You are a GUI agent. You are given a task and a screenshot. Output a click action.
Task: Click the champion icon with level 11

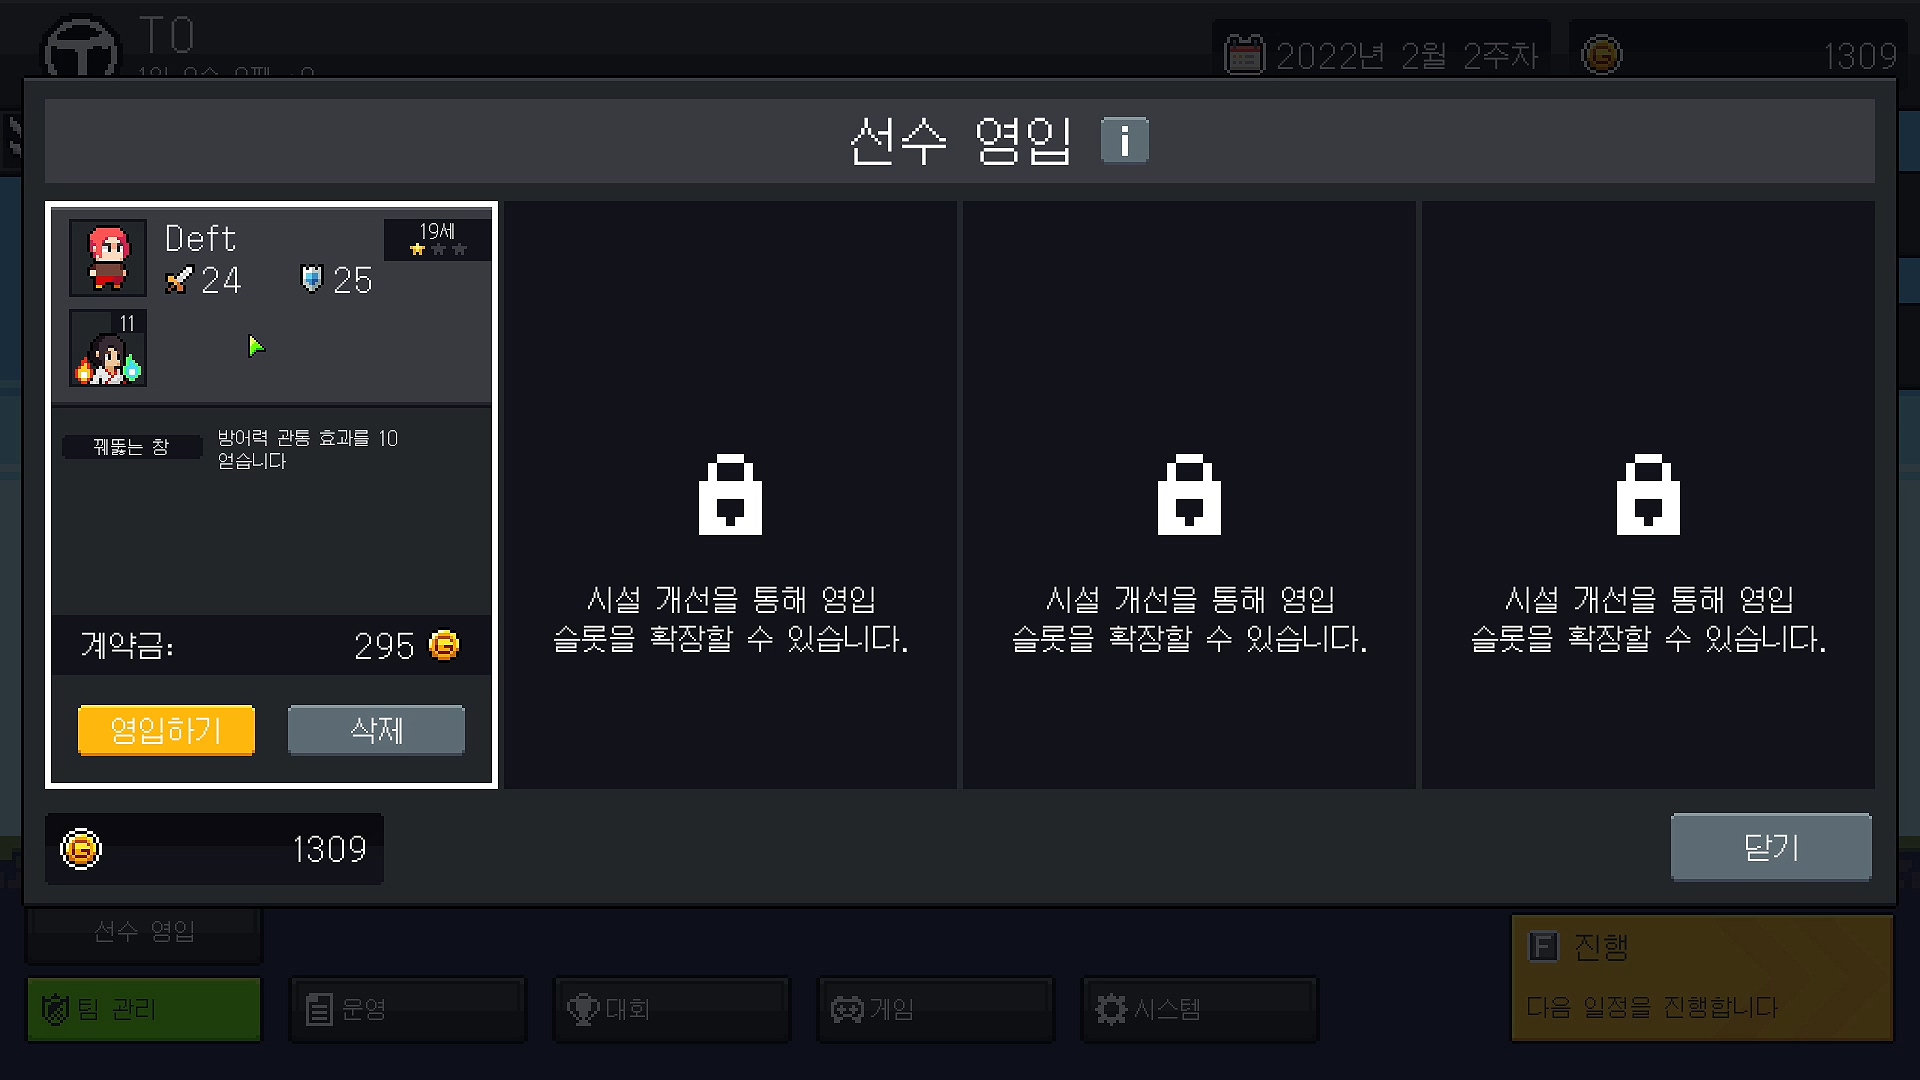(x=108, y=348)
